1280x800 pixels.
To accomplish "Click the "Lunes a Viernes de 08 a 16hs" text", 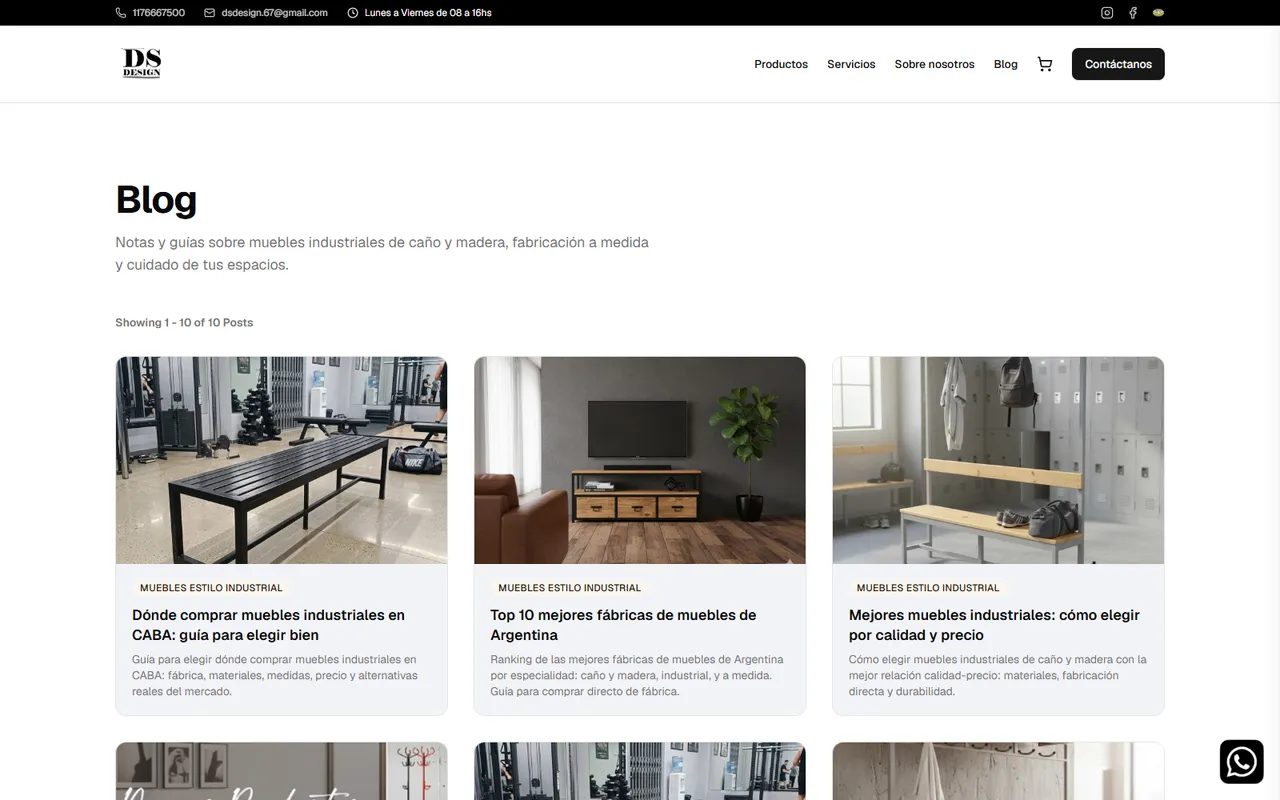I will pyautogui.click(x=428, y=13).
